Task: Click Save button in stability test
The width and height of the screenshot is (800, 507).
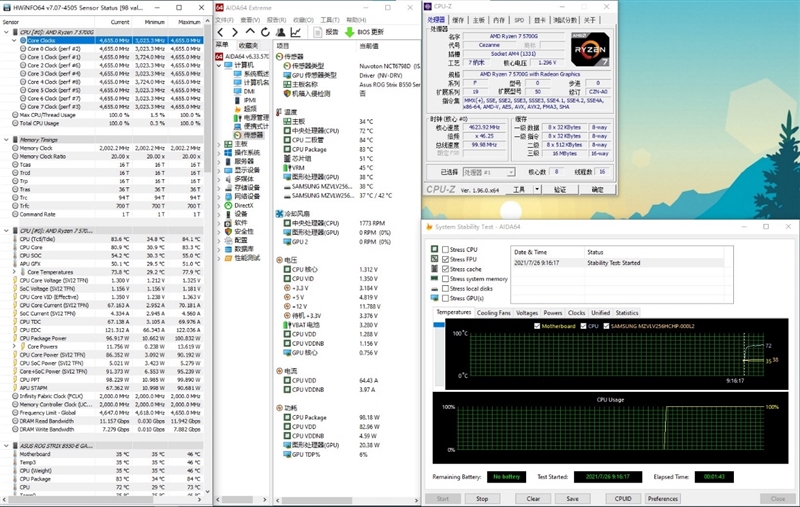Action: (572, 499)
